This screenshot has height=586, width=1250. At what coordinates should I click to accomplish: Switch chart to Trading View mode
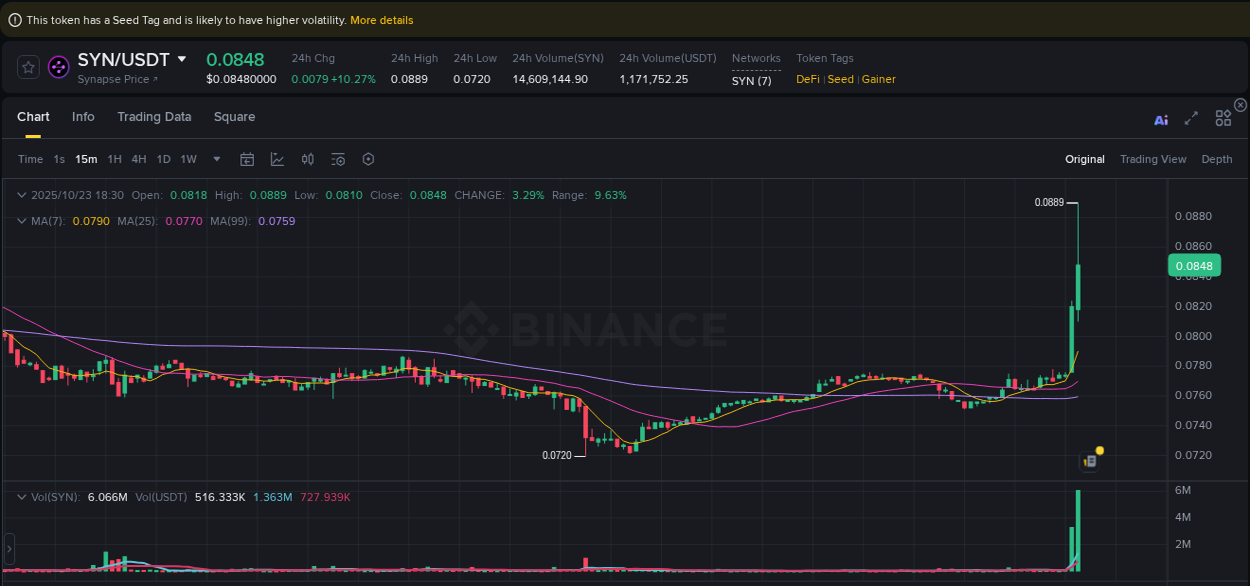coord(1154,159)
